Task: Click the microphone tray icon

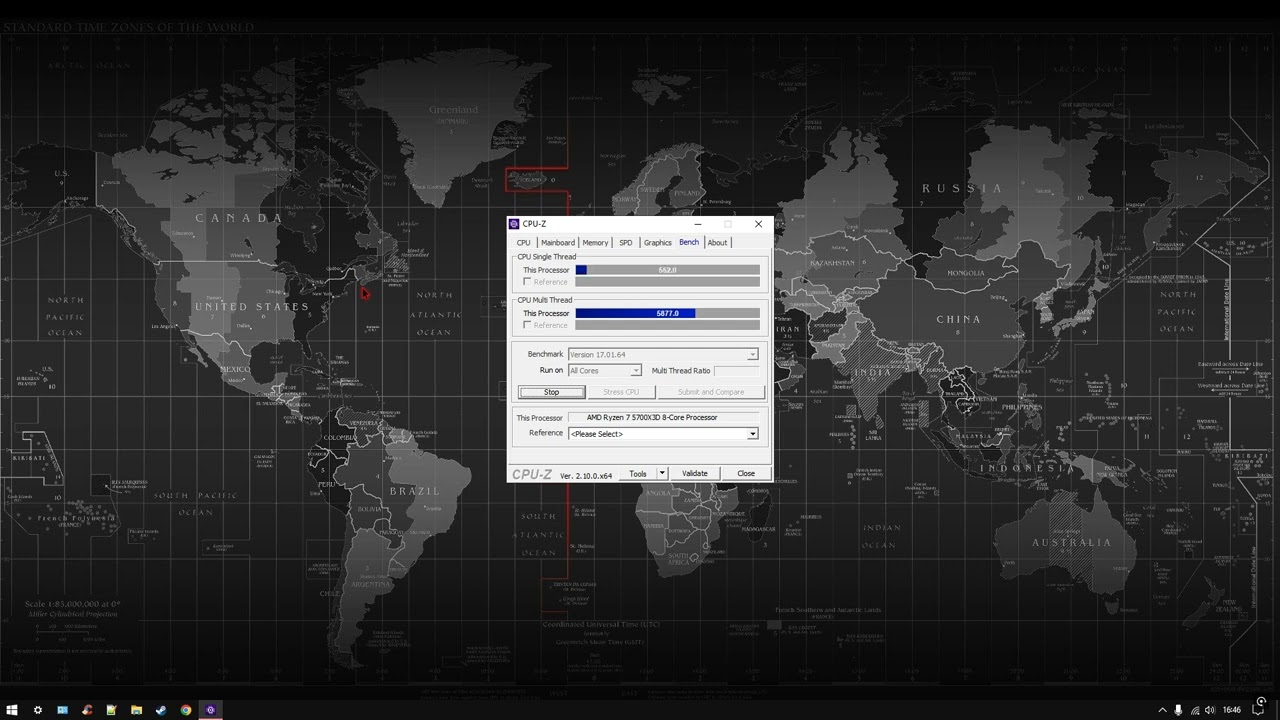Action: (x=1178, y=710)
